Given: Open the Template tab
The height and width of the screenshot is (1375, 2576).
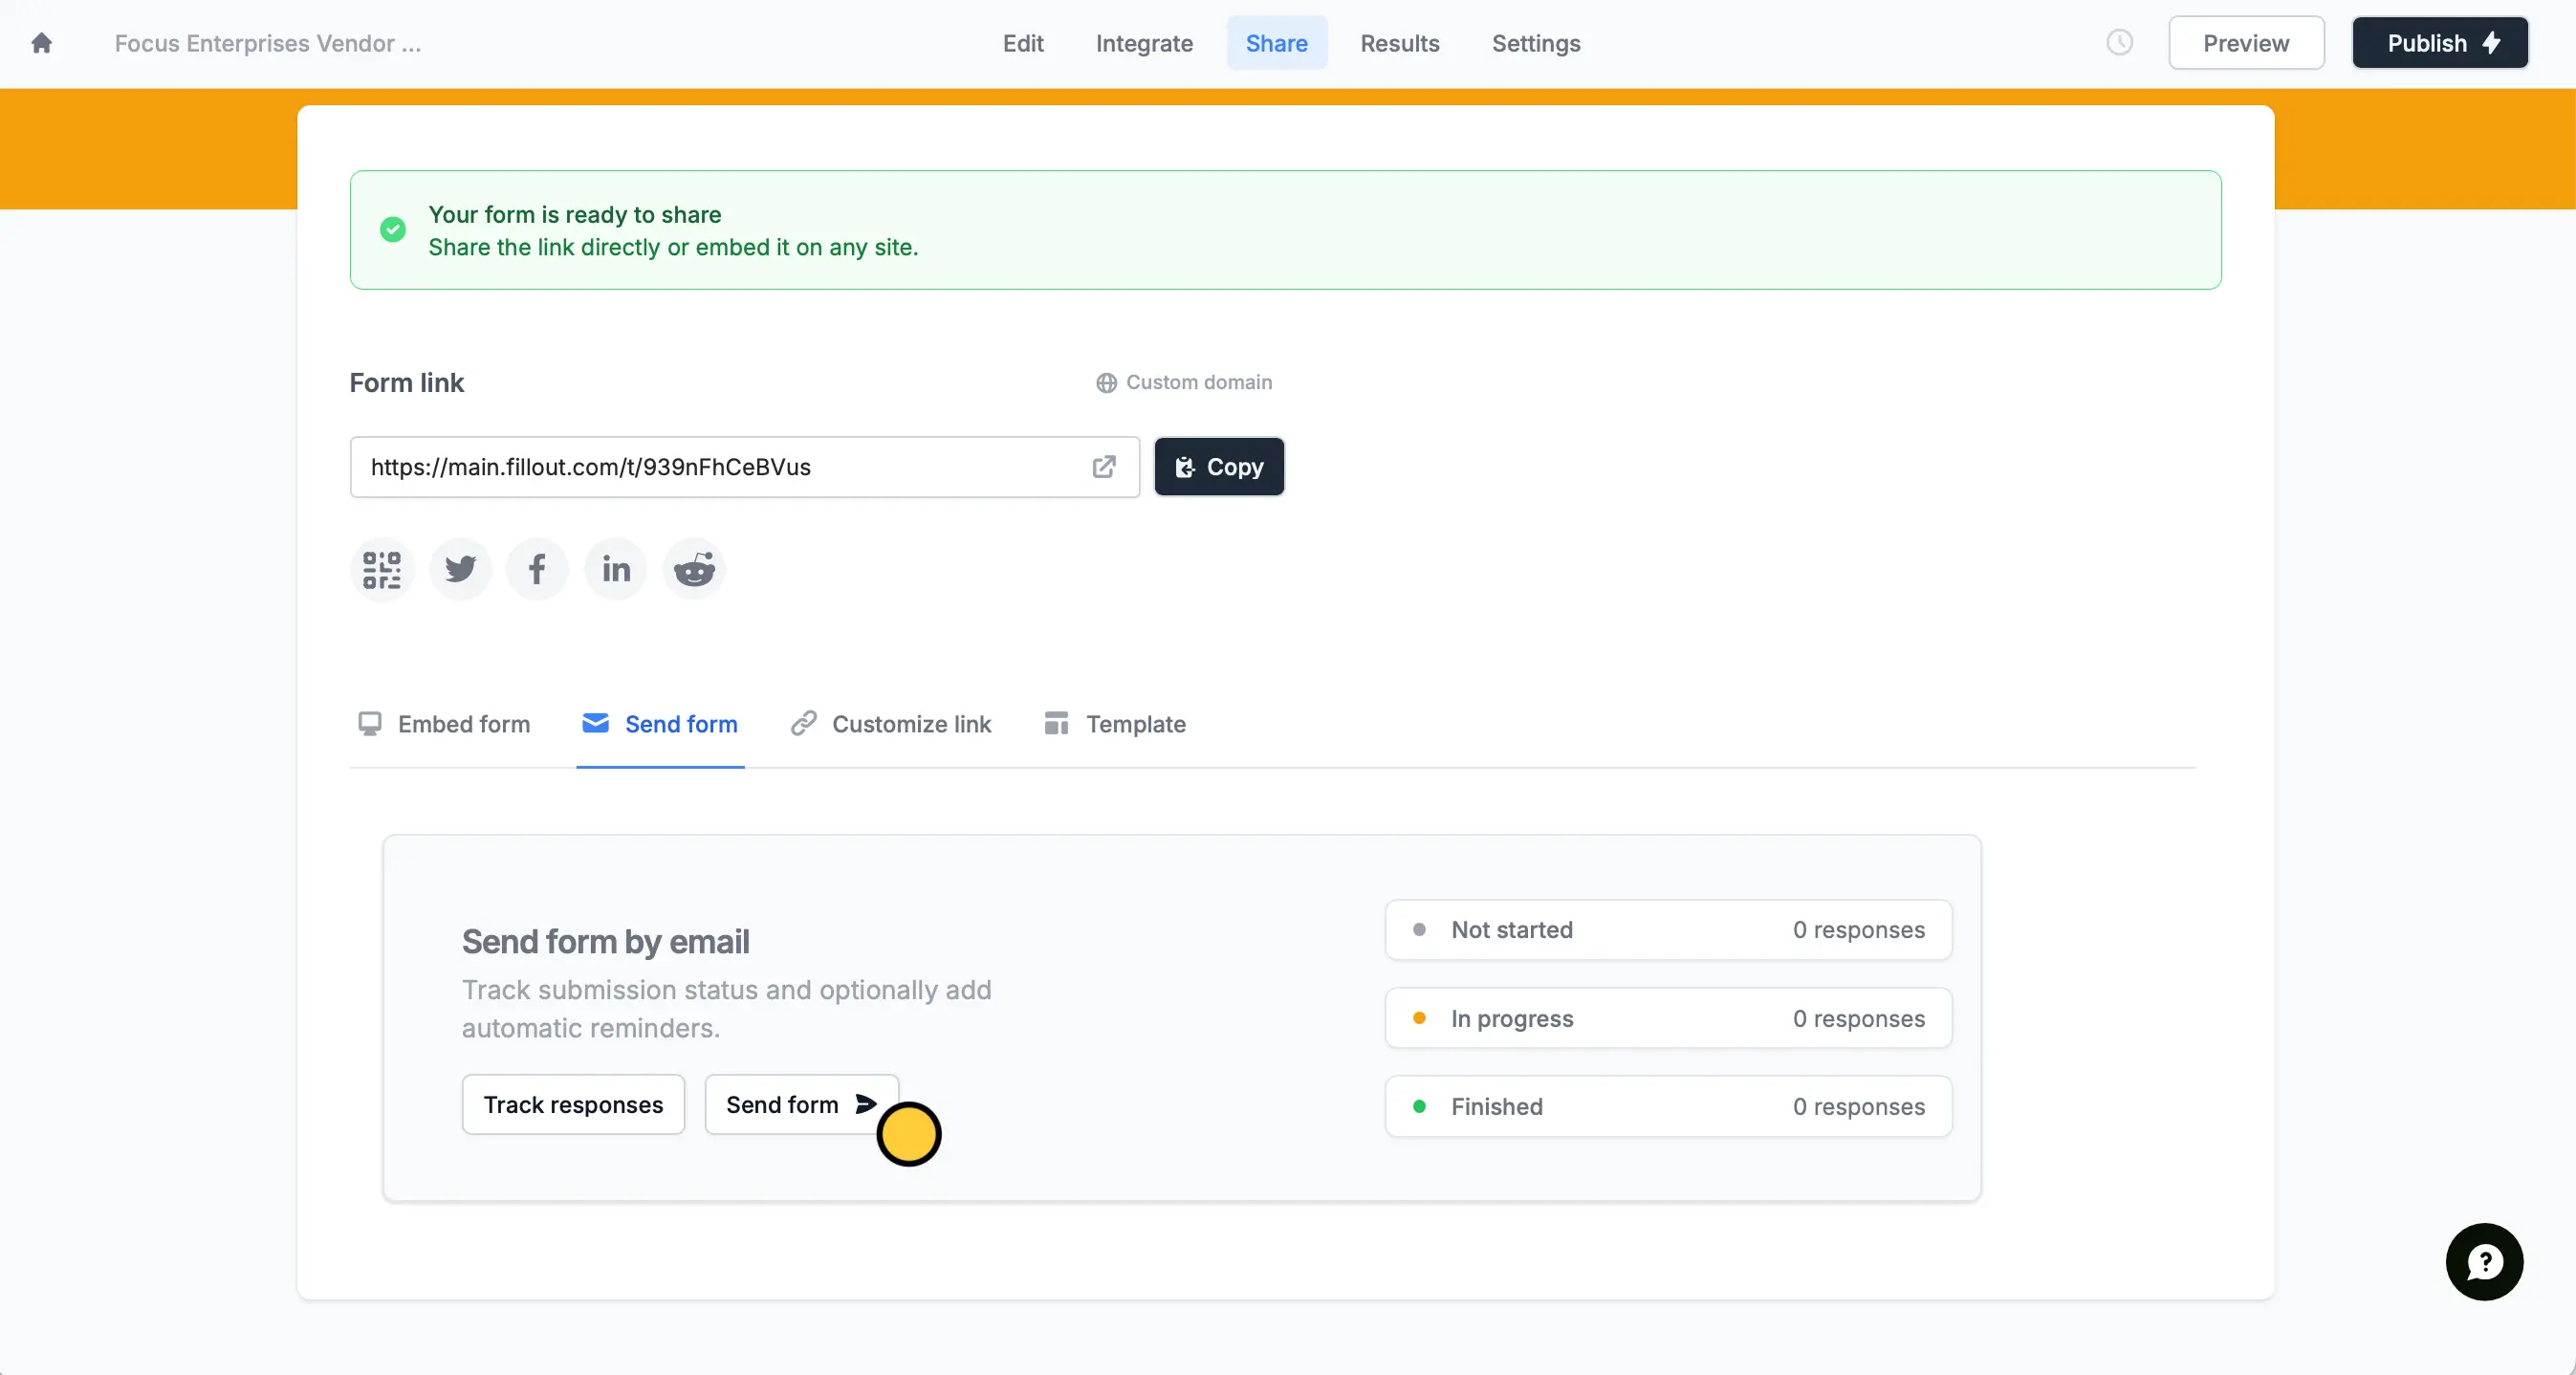Looking at the screenshot, I should pyautogui.click(x=1115, y=724).
